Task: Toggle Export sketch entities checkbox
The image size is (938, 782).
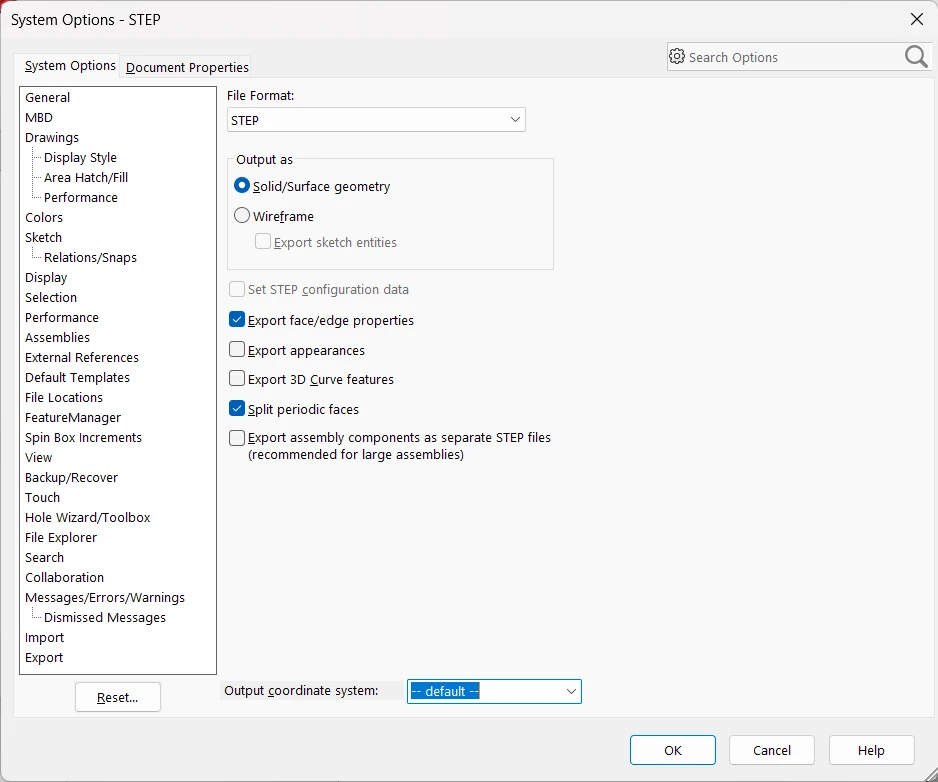Action: [263, 241]
